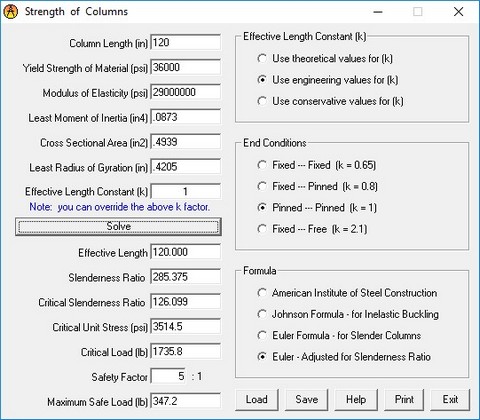Select American Institute of Steel Construction formula
This screenshot has width=480, height=420.
pos(347,293)
